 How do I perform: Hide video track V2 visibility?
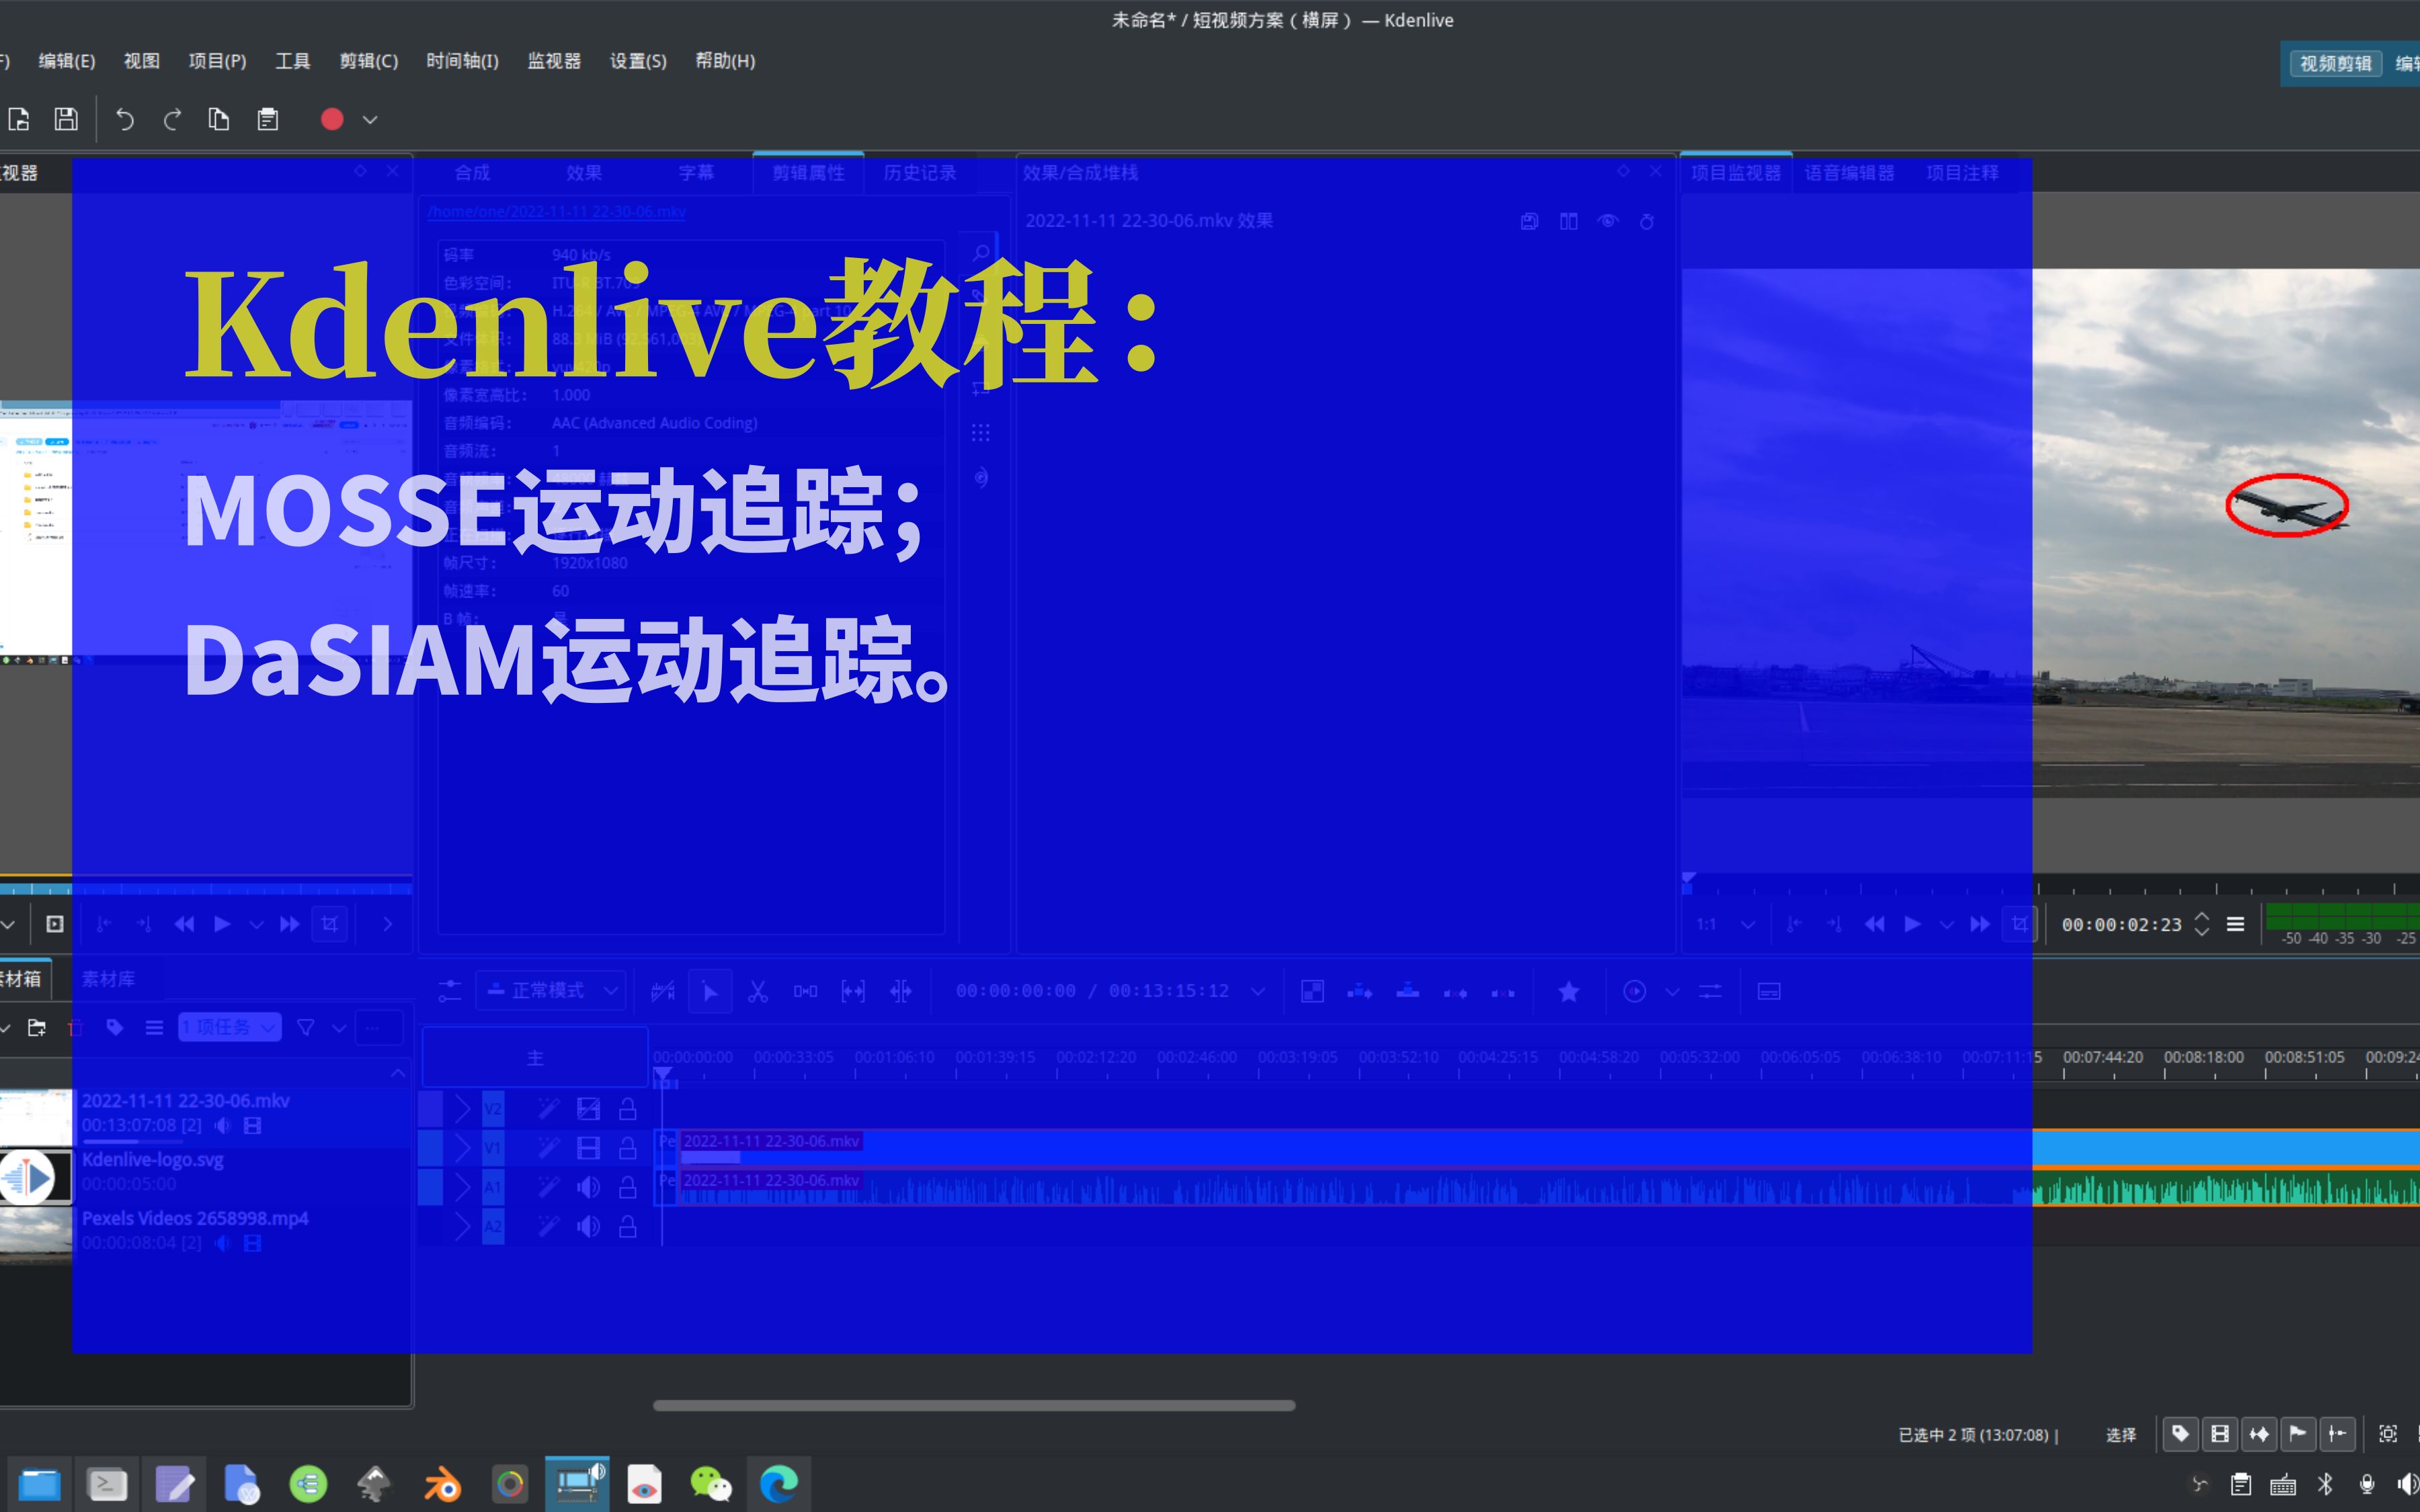[589, 1108]
